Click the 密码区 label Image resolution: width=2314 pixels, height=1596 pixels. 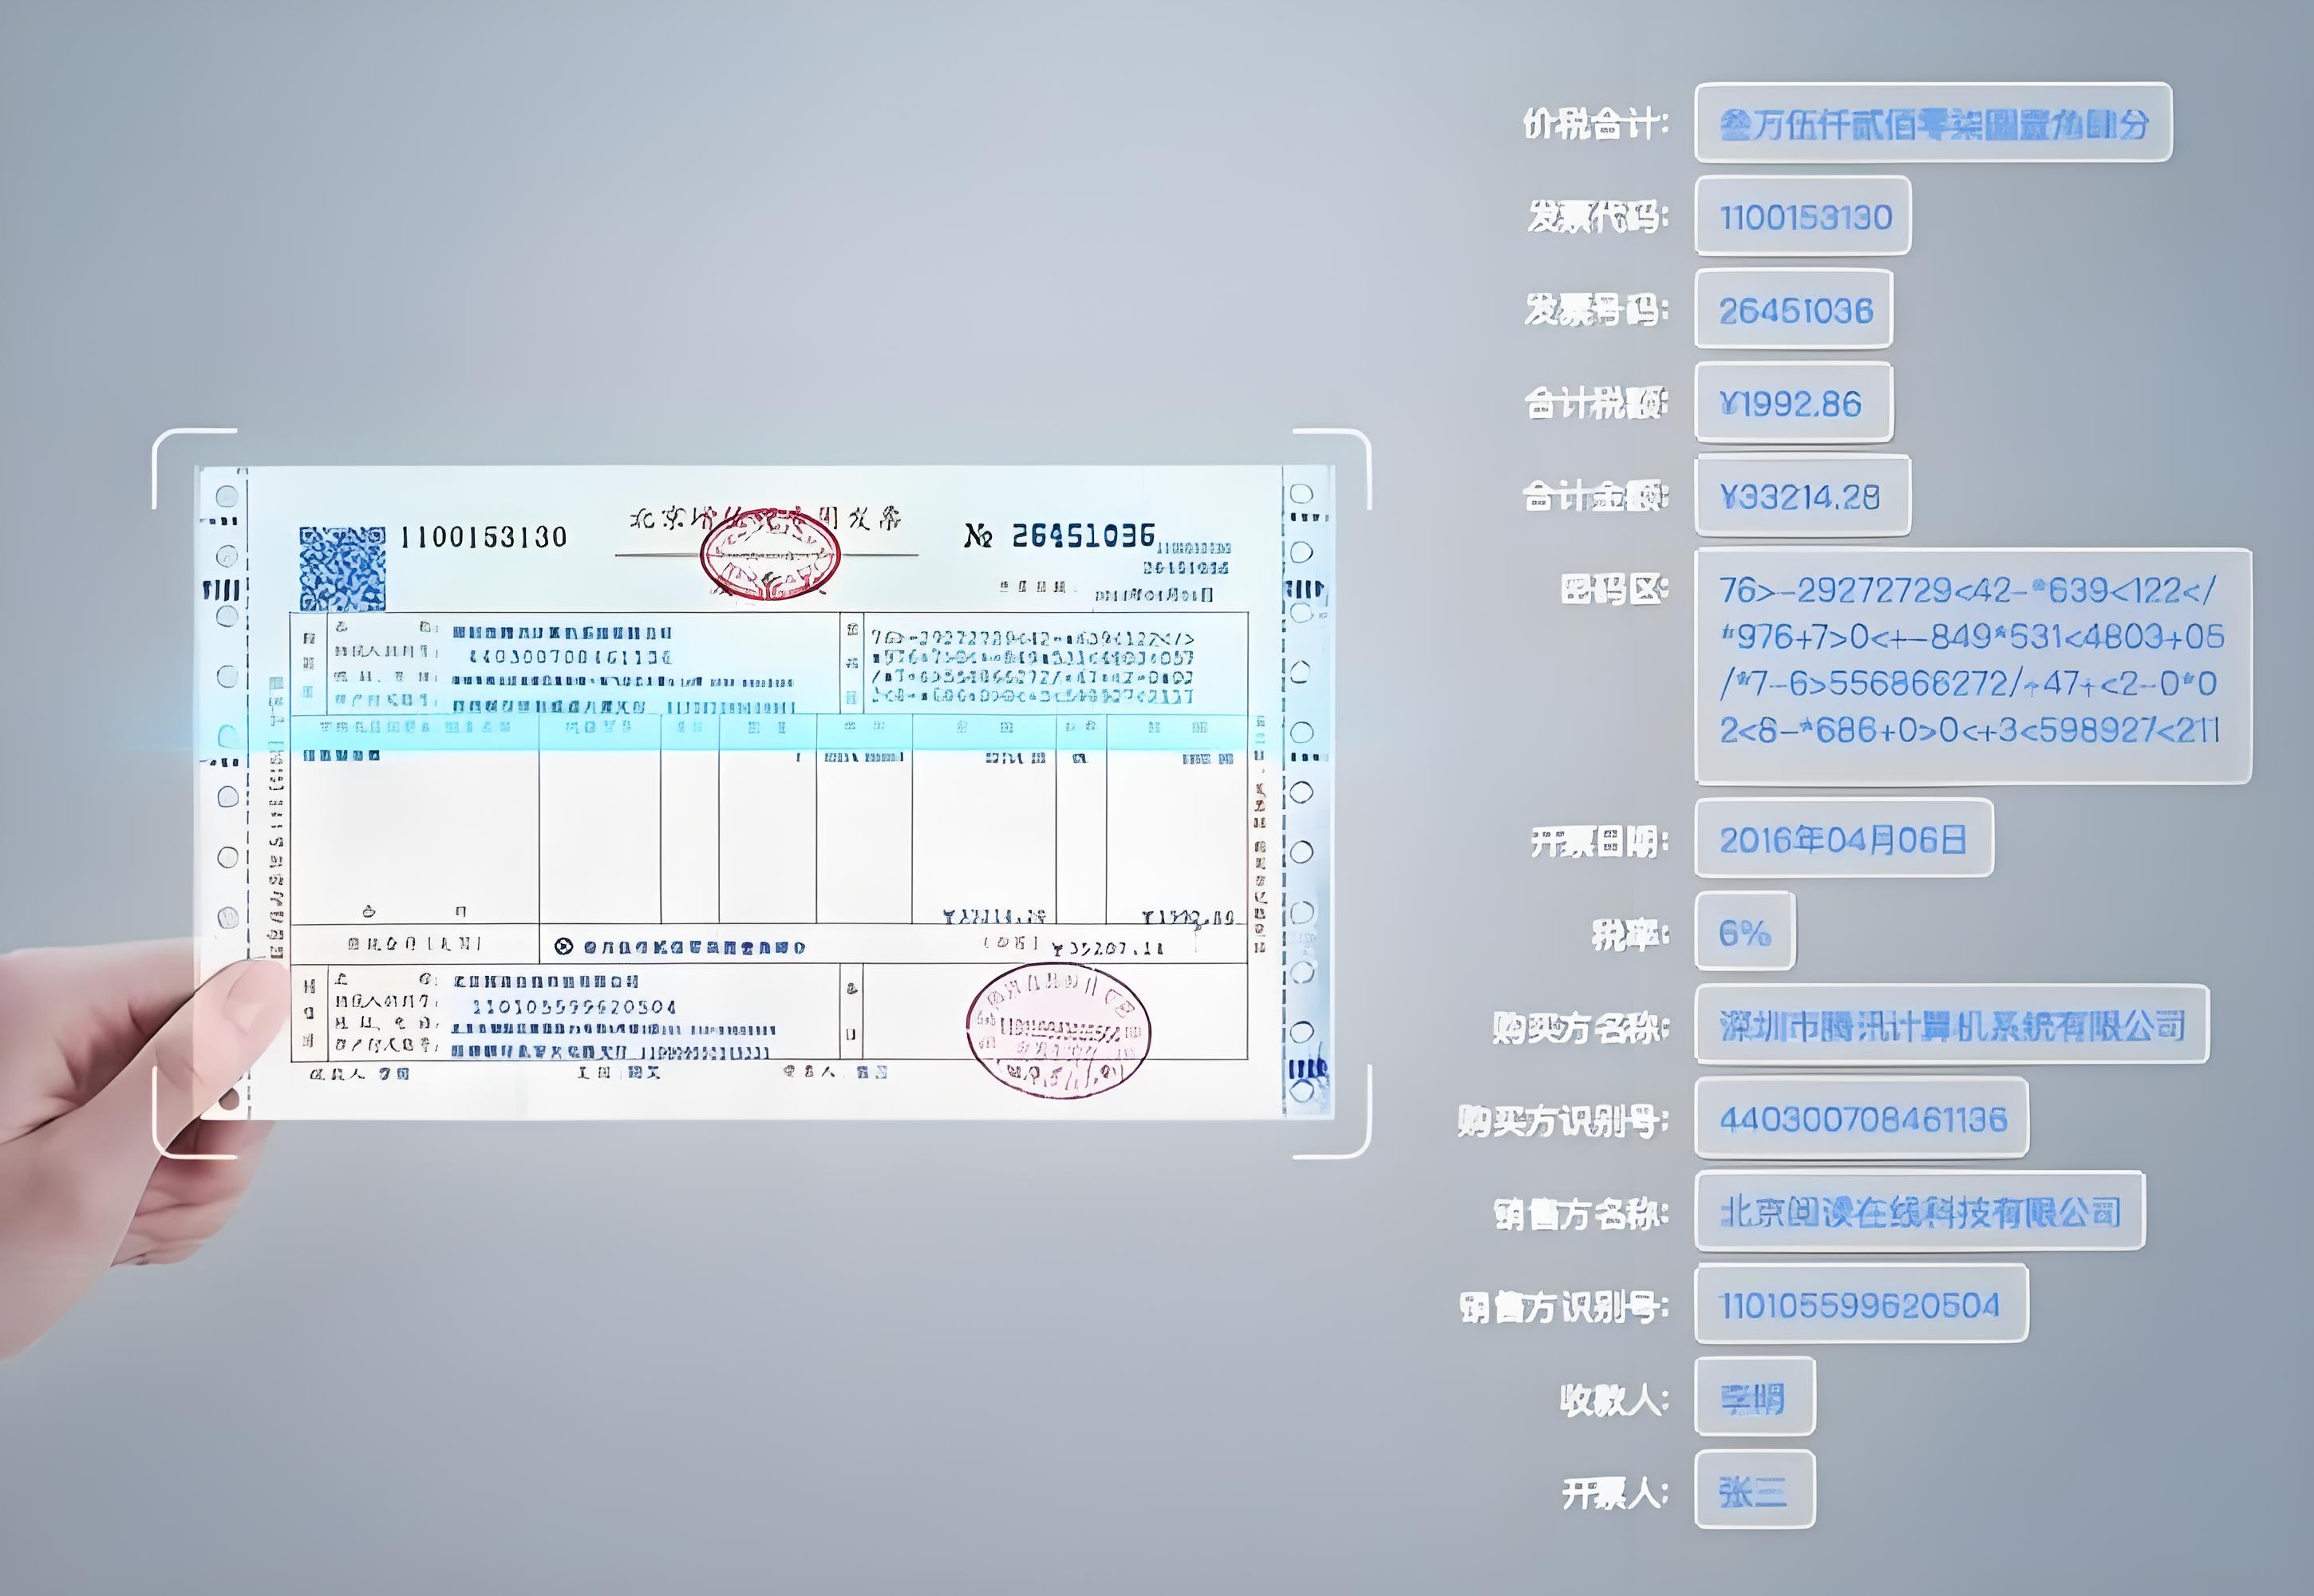coord(1614,589)
